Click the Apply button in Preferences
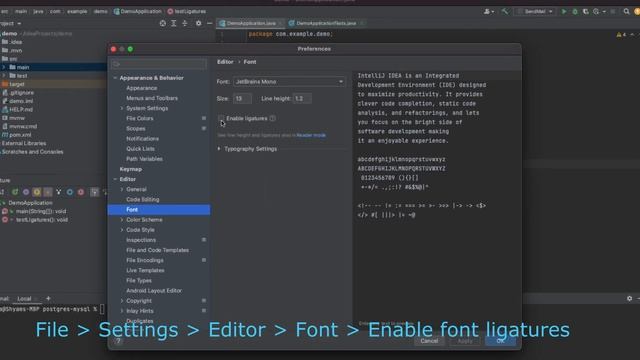Screen dimensions: 640x360 465,341
